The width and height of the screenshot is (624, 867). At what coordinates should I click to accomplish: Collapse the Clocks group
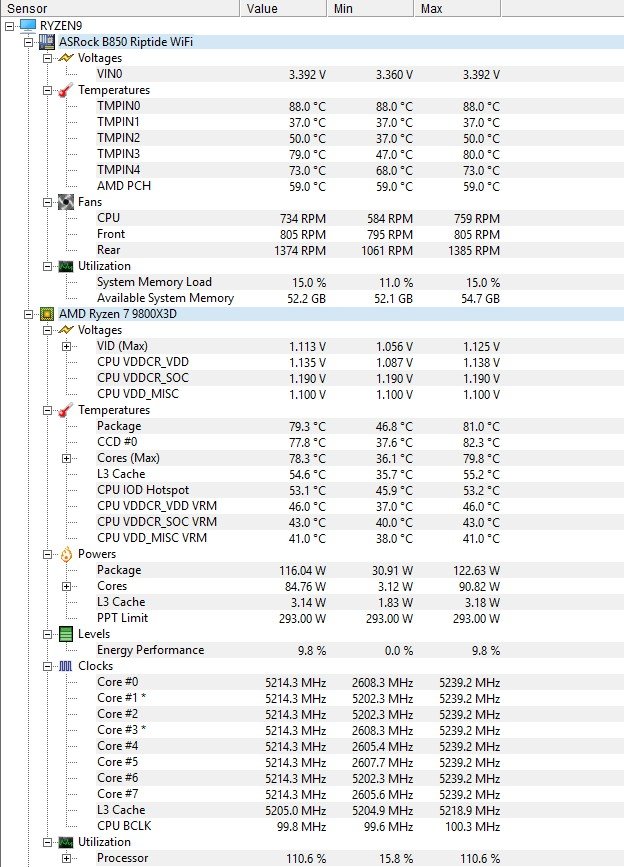coord(48,666)
